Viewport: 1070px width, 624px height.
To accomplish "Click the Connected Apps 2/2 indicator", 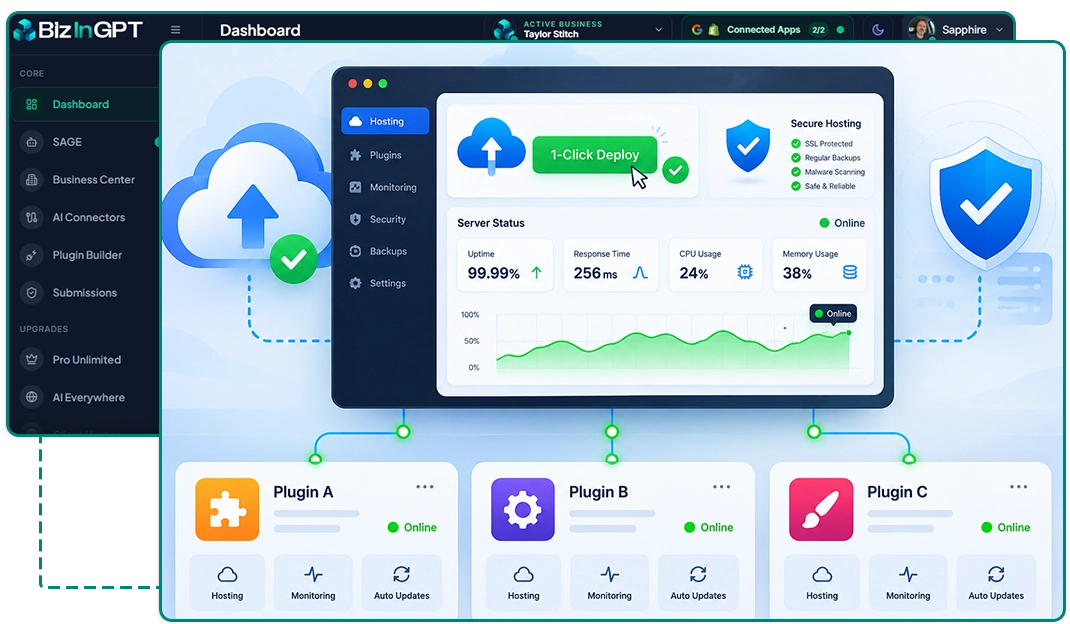I will (767, 29).
